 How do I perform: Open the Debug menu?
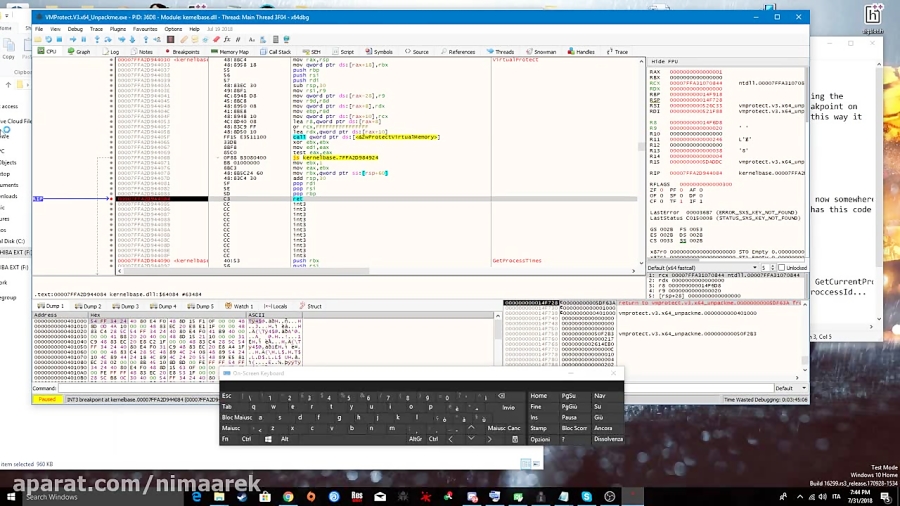point(75,29)
